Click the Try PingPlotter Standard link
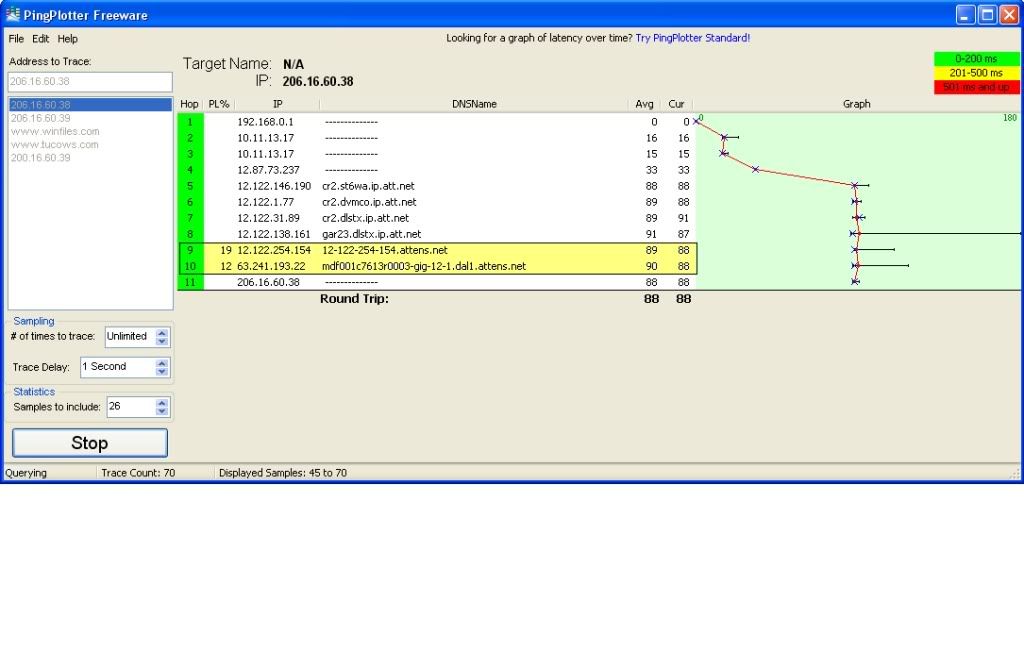Screen dimensions: 1024x652 click(x=692, y=38)
